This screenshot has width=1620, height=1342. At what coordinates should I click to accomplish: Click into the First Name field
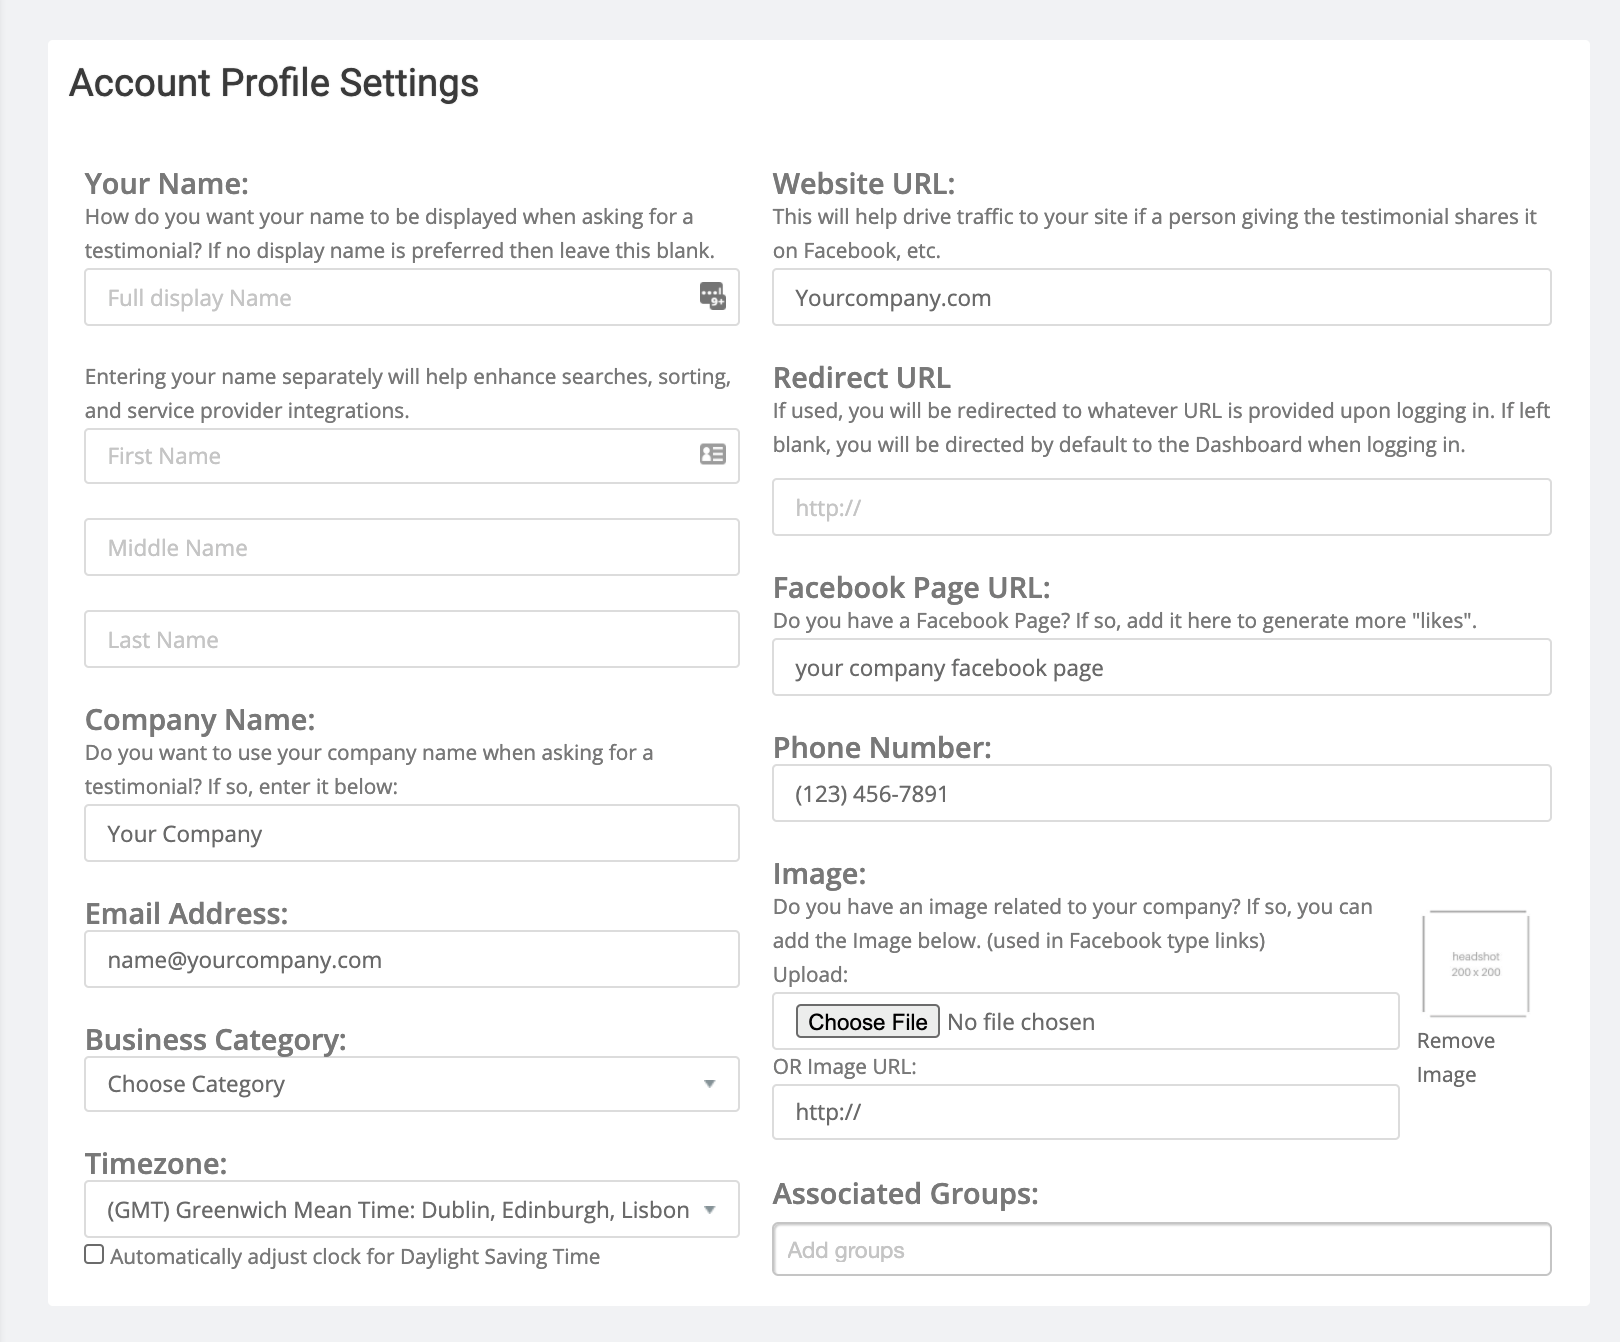click(x=390, y=456)
